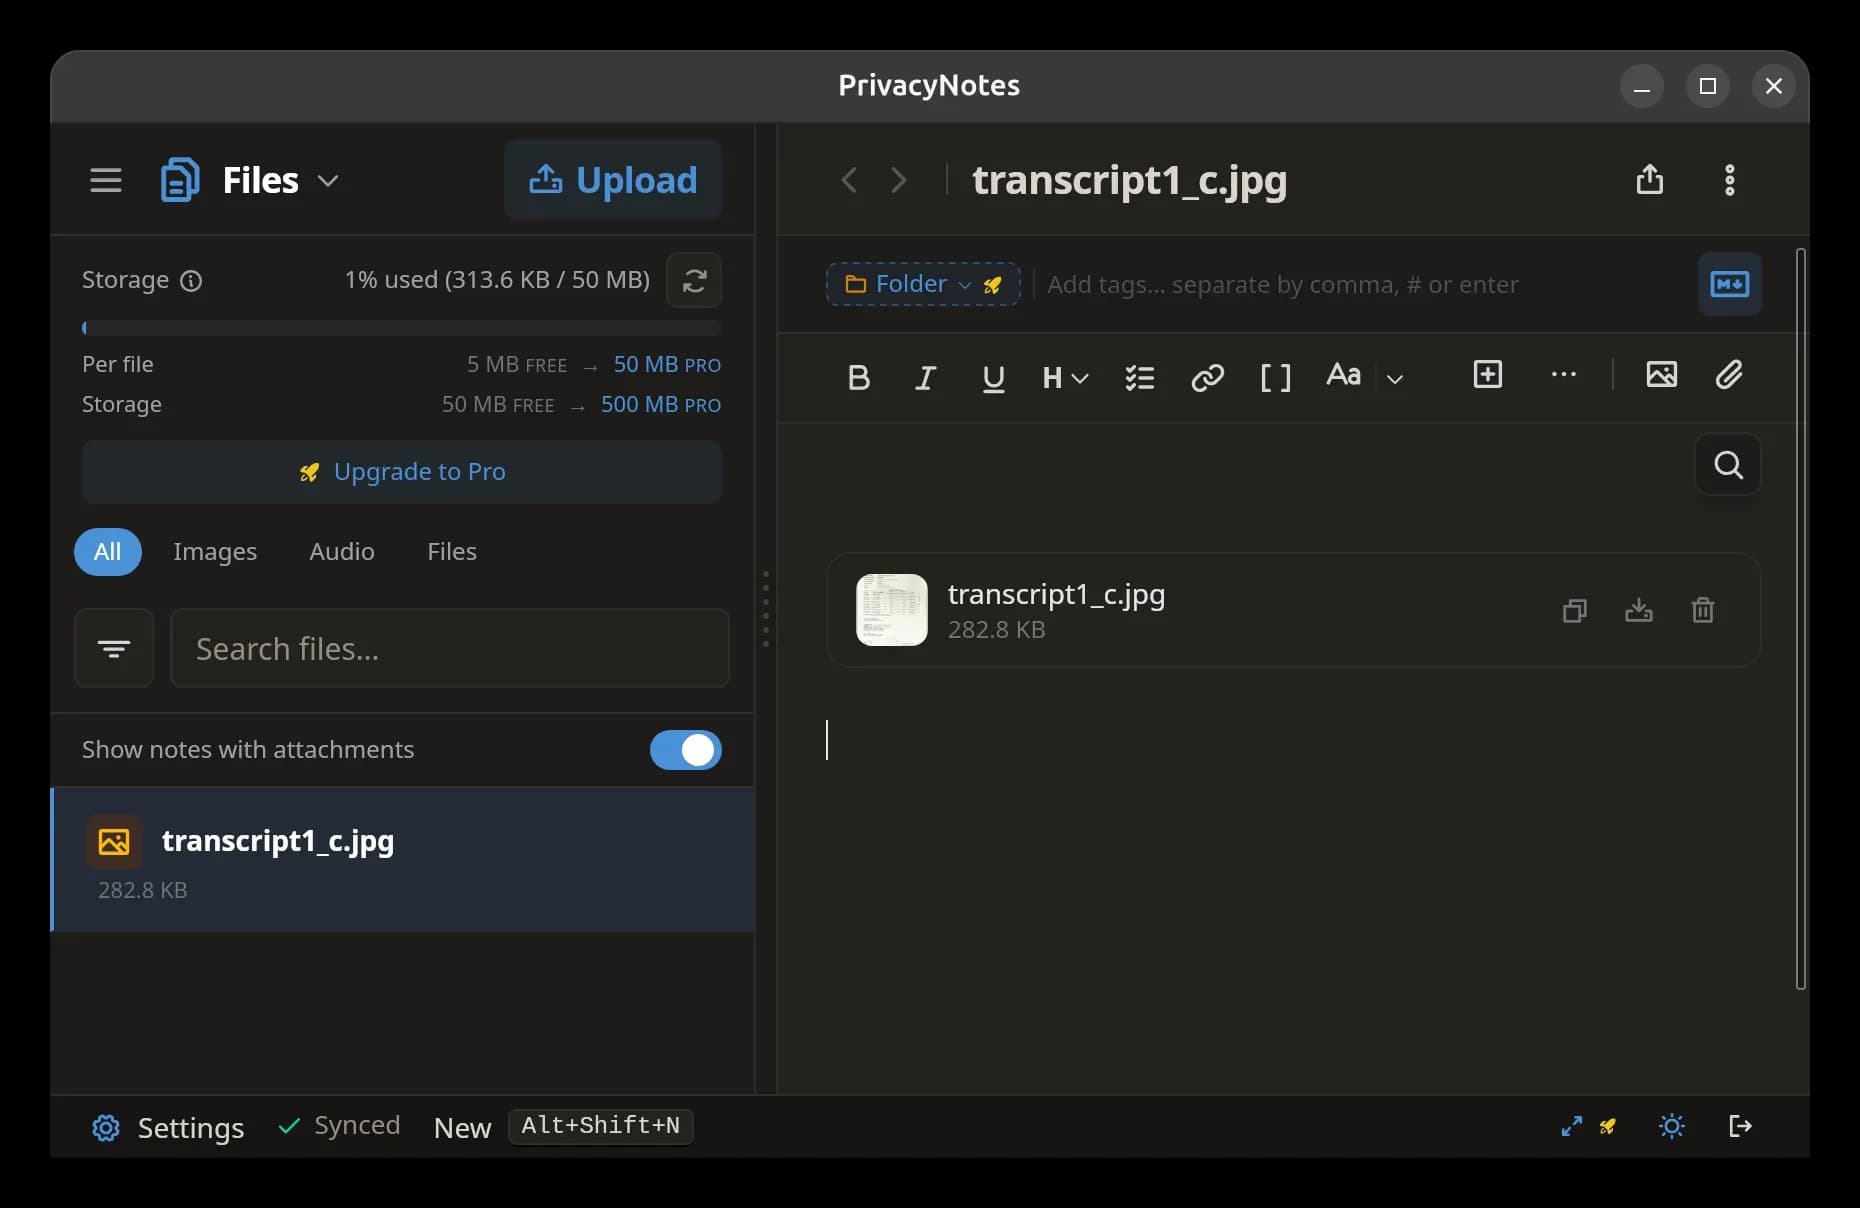Attach a file with the paperclip

coord(1729,374)
